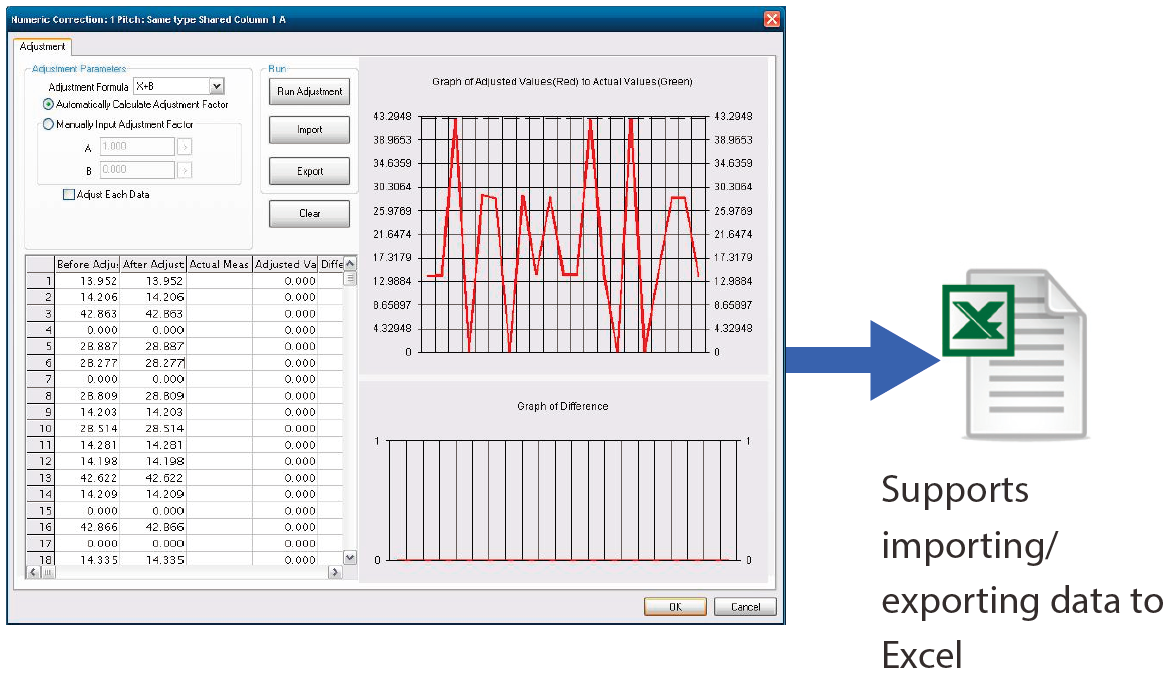Cancel the Numeric Correction dialog

point(745,606)
